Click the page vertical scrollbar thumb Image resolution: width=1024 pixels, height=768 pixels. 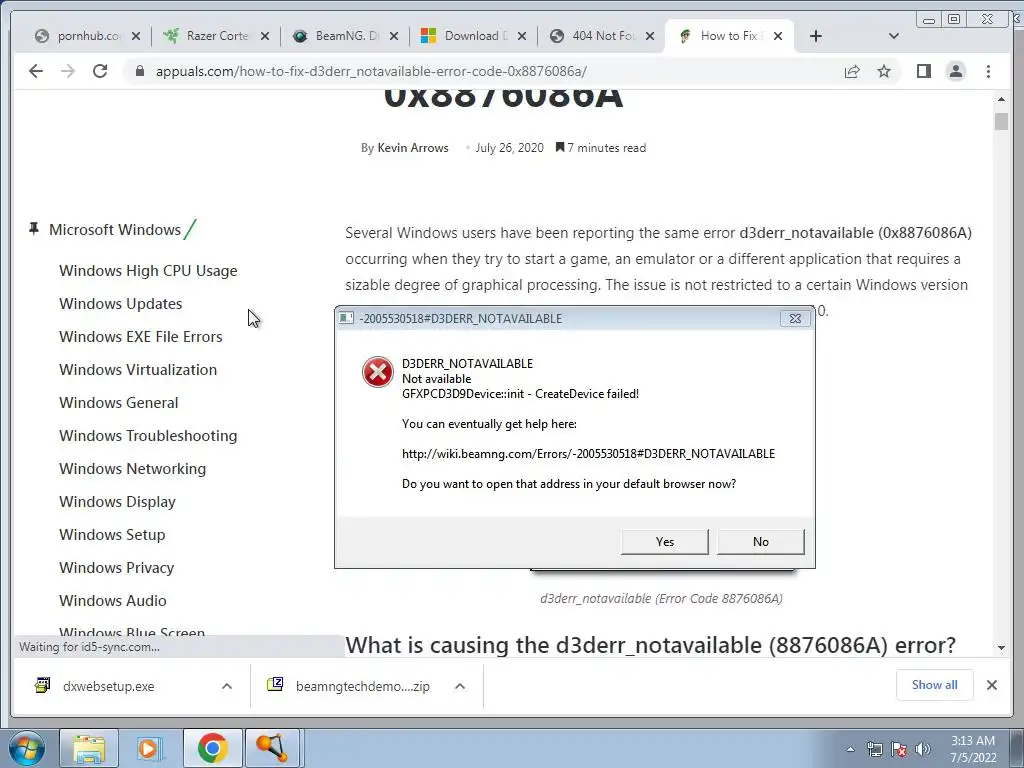[x=1001, y=121]
